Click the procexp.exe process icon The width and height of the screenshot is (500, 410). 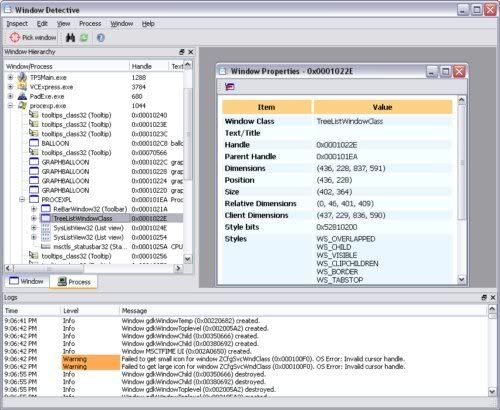(x=22, y=106)
